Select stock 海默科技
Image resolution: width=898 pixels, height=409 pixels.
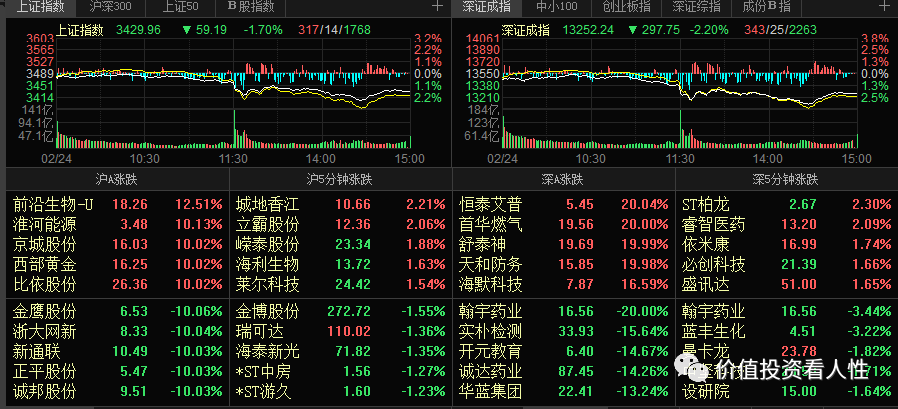click(x=563, y=285)
